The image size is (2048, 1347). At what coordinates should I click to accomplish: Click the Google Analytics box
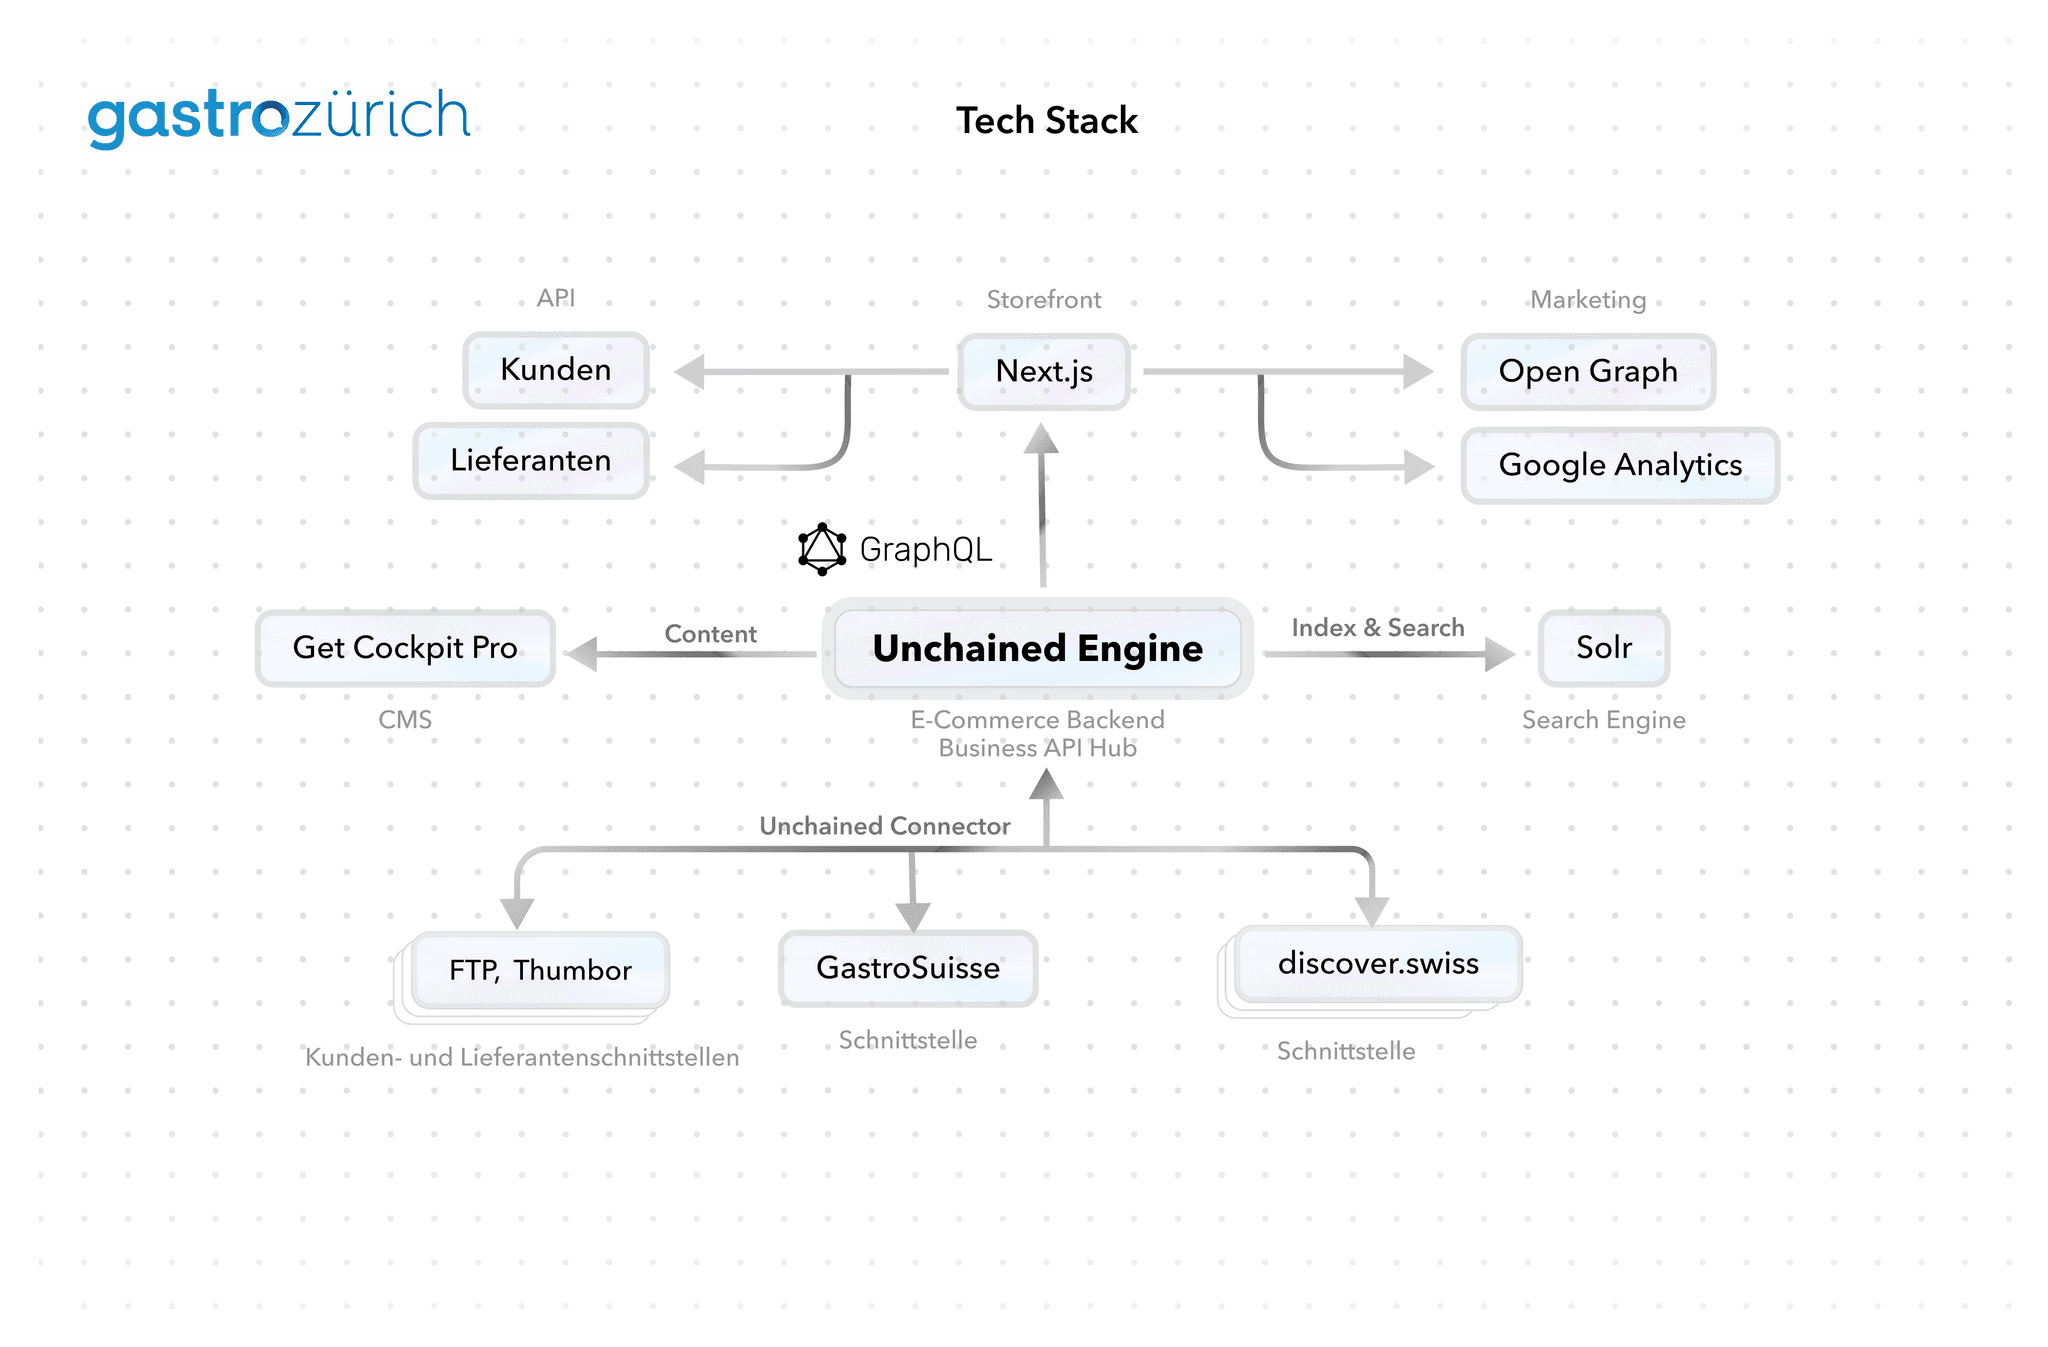pyautogui.click(x=1620, y=465)
